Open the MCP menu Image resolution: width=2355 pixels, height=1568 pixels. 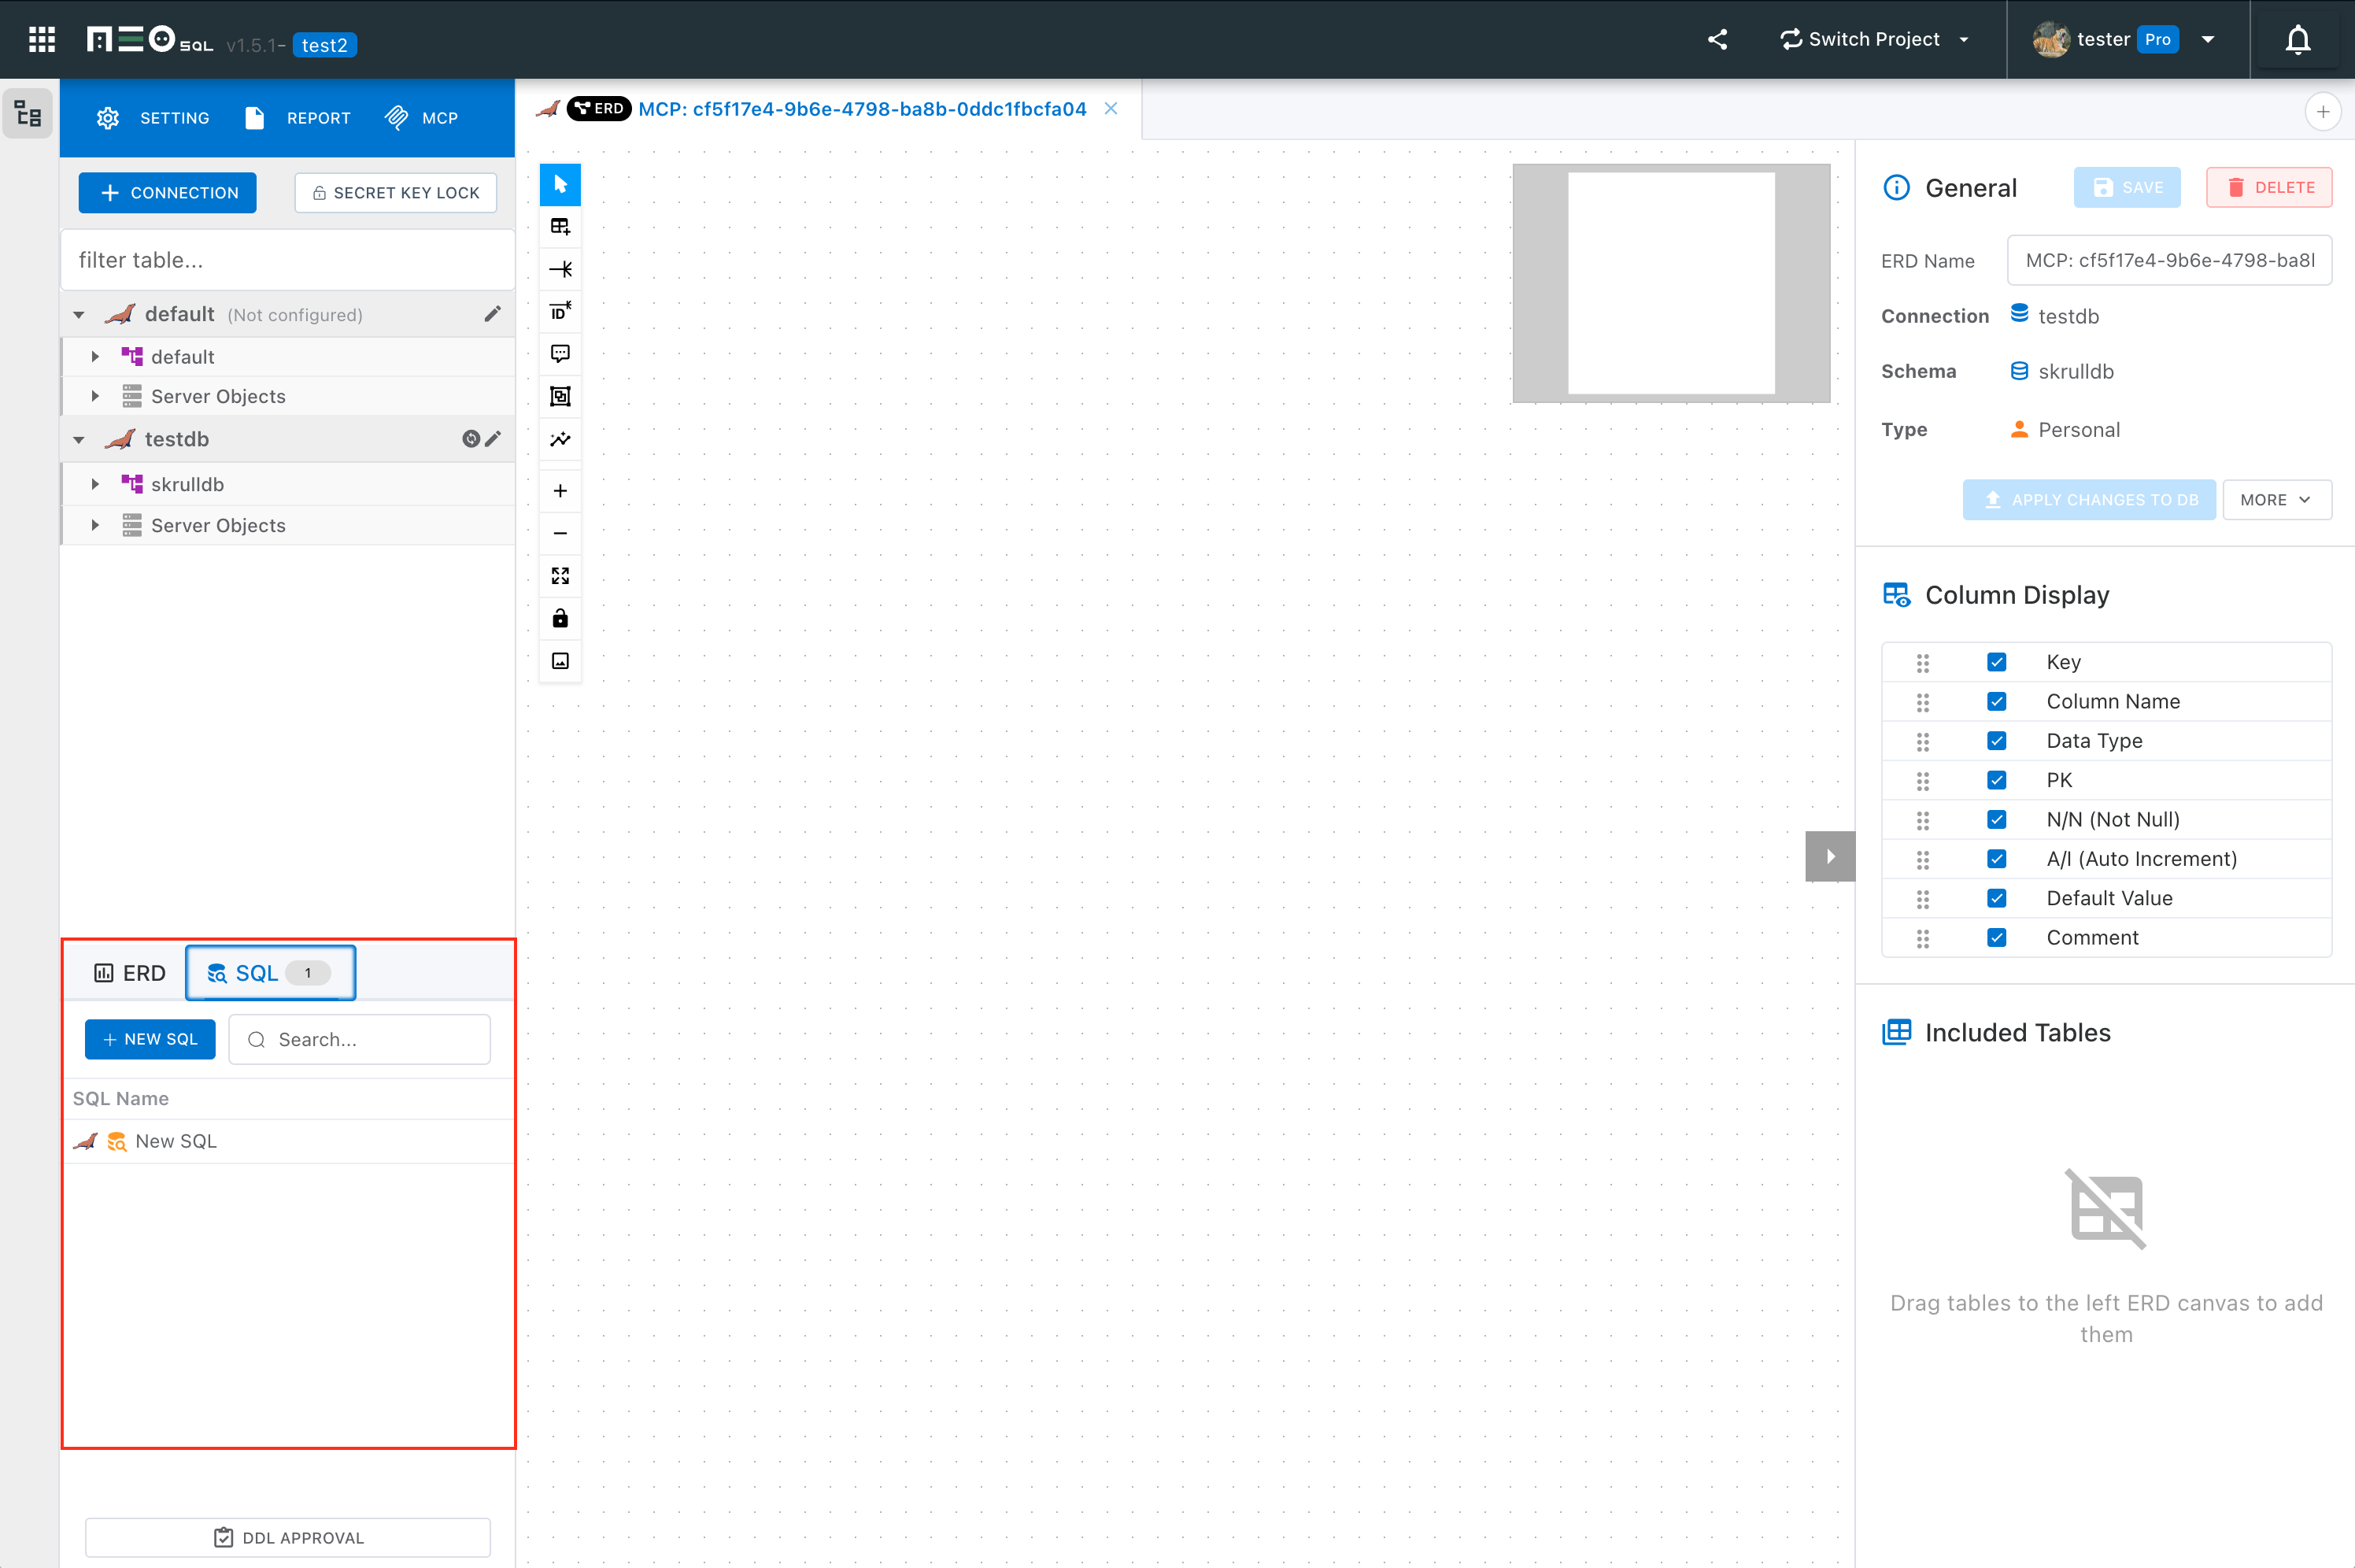tap(421, 118)
